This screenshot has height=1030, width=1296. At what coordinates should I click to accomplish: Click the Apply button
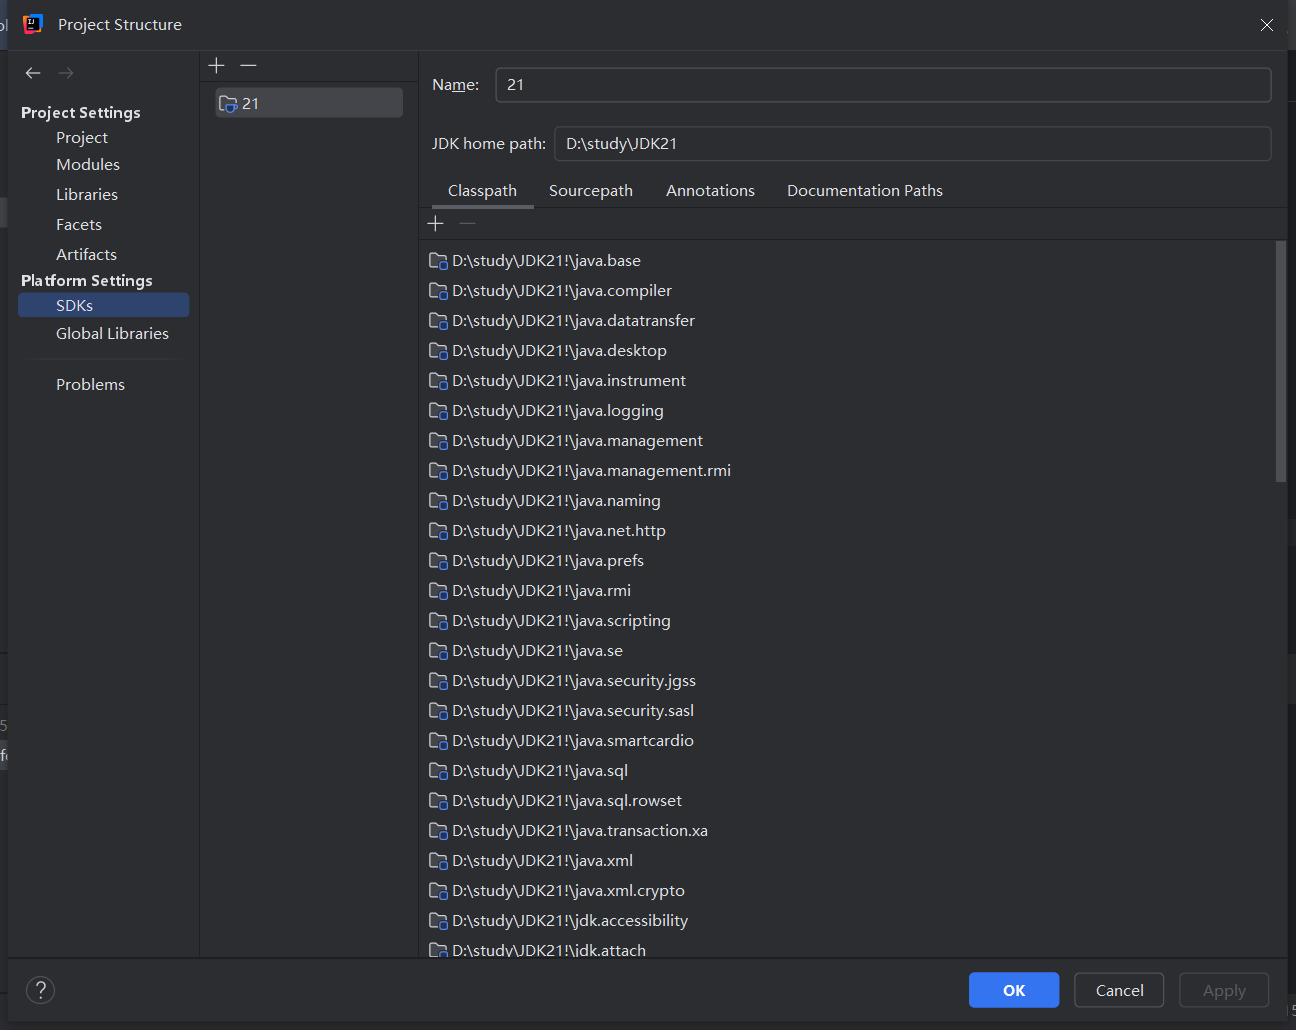pyautogui.click(x=1224, y=990)
